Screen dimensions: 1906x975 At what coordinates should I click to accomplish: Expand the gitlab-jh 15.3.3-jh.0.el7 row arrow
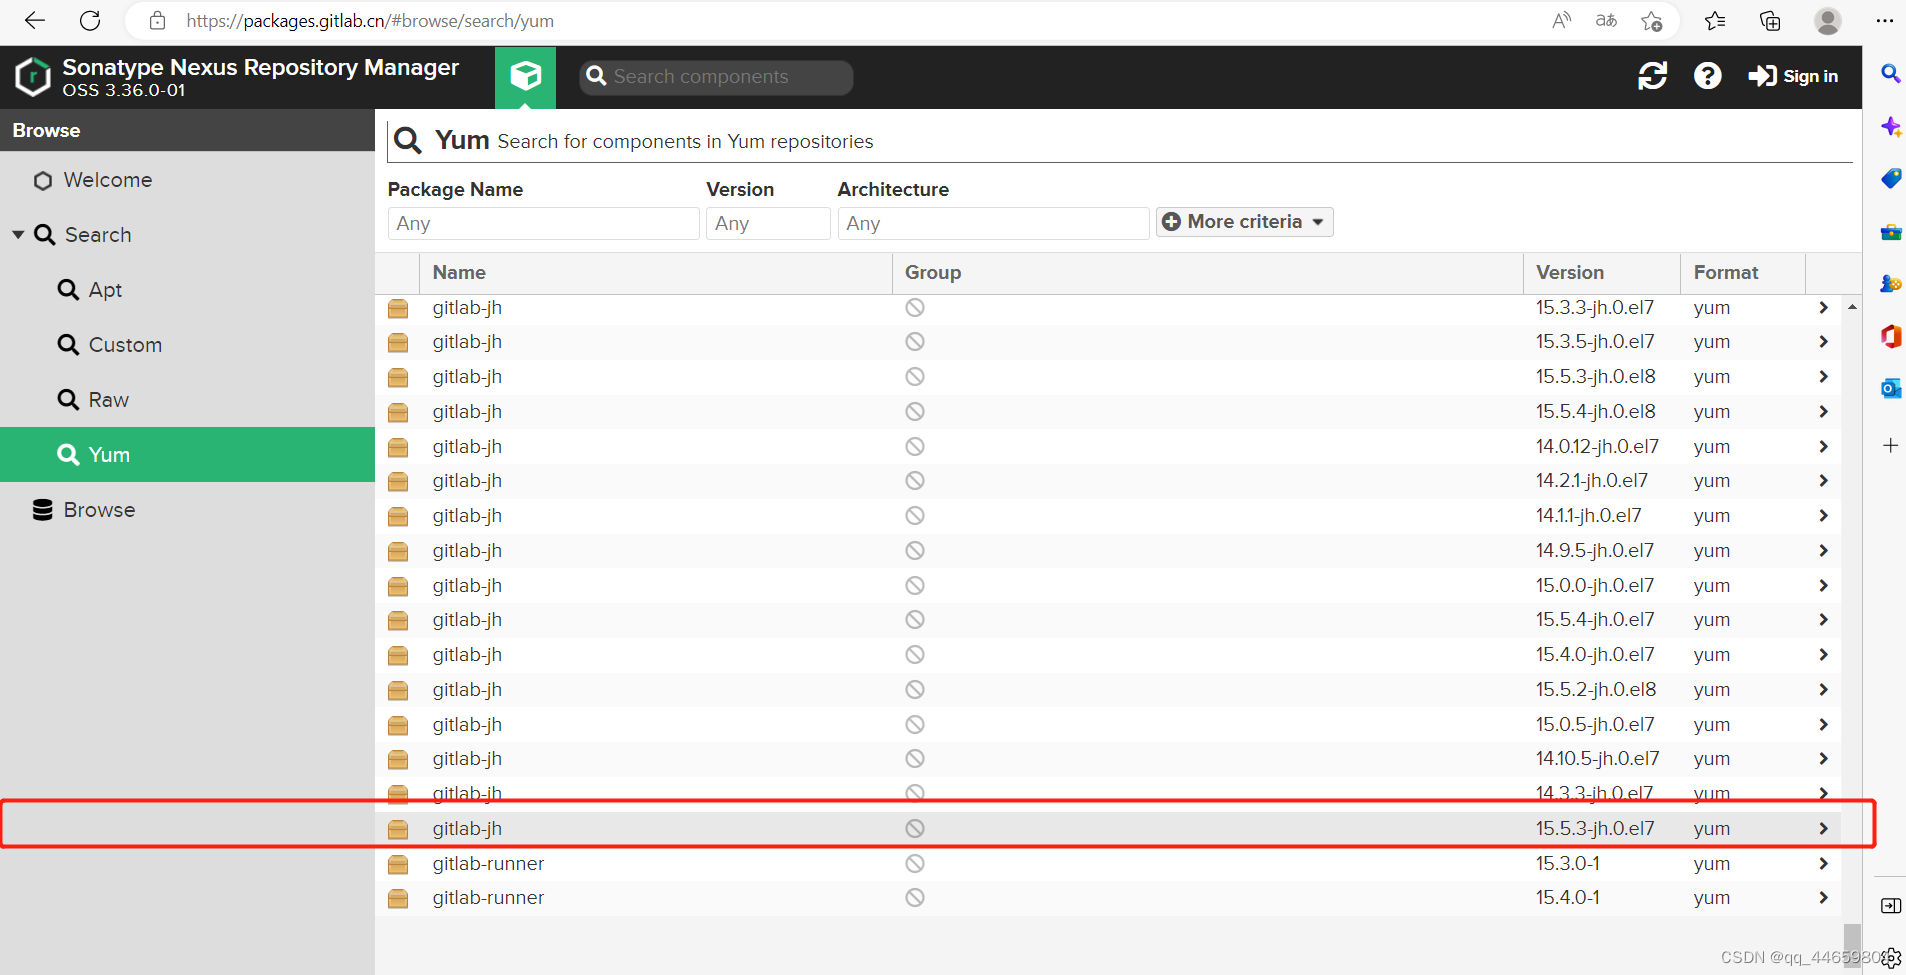coord(1823,308)
